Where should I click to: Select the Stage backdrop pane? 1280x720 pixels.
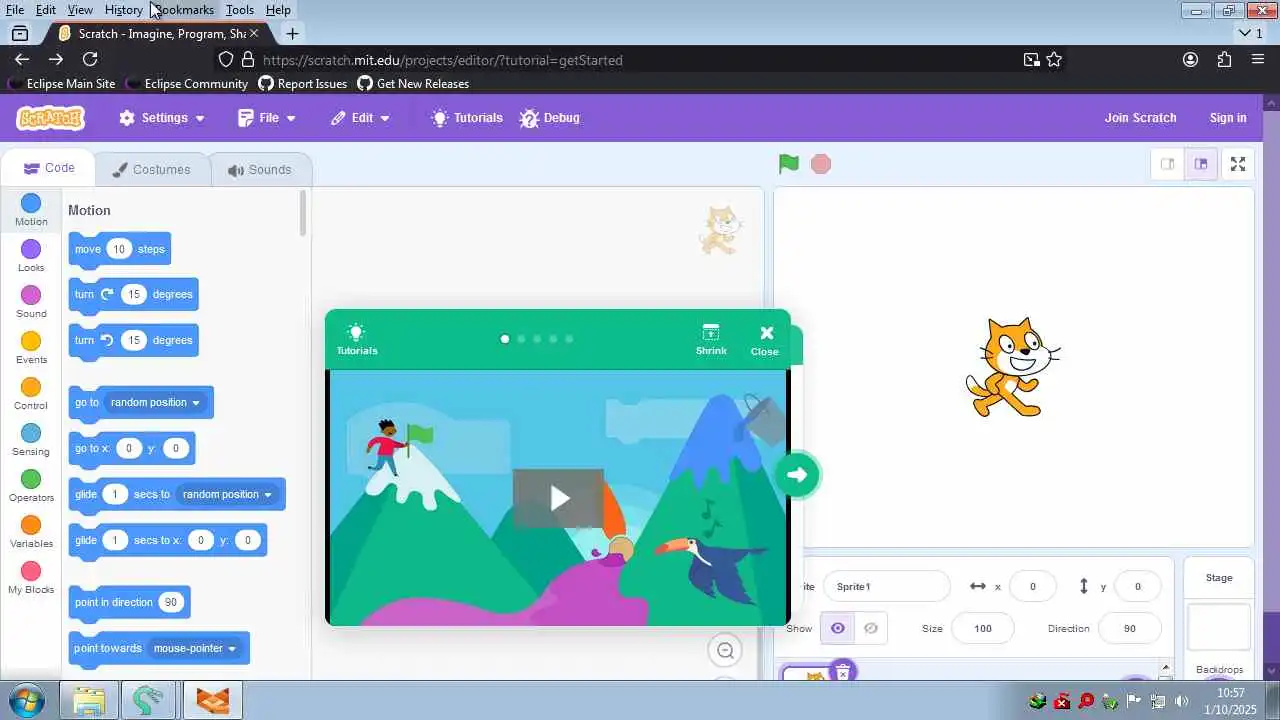1219,617
